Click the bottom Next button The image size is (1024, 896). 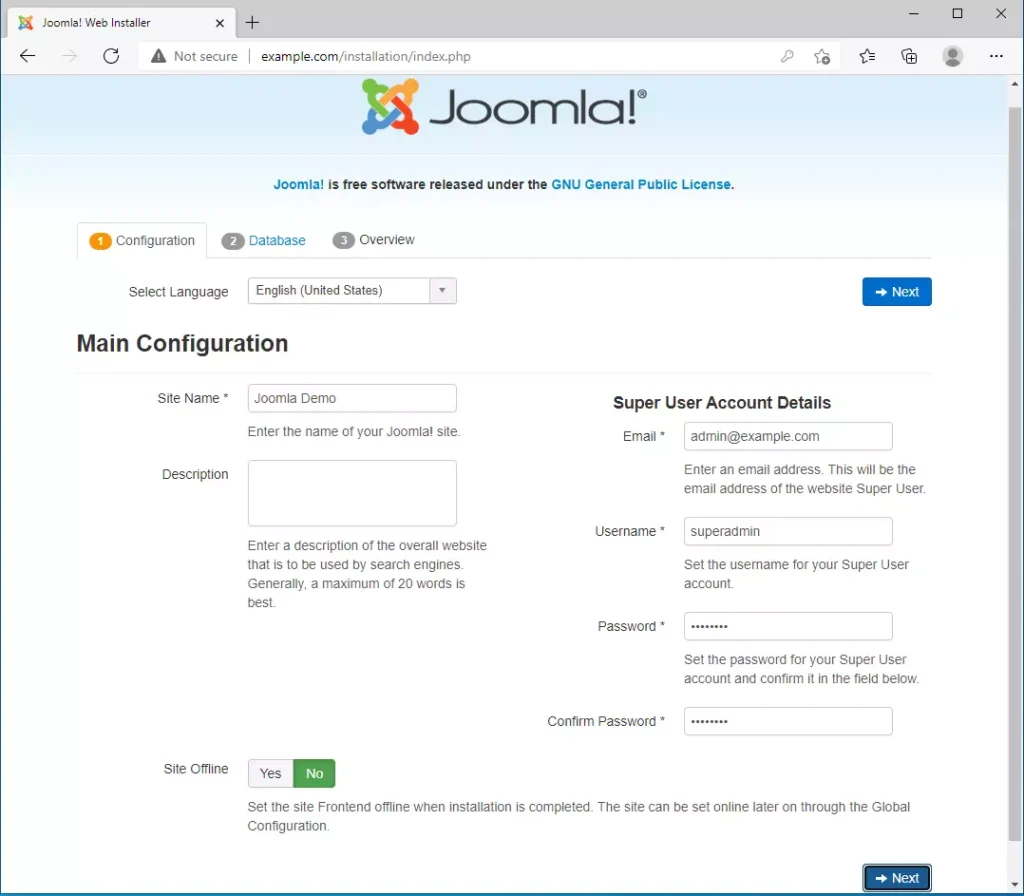tap(897, 878)
